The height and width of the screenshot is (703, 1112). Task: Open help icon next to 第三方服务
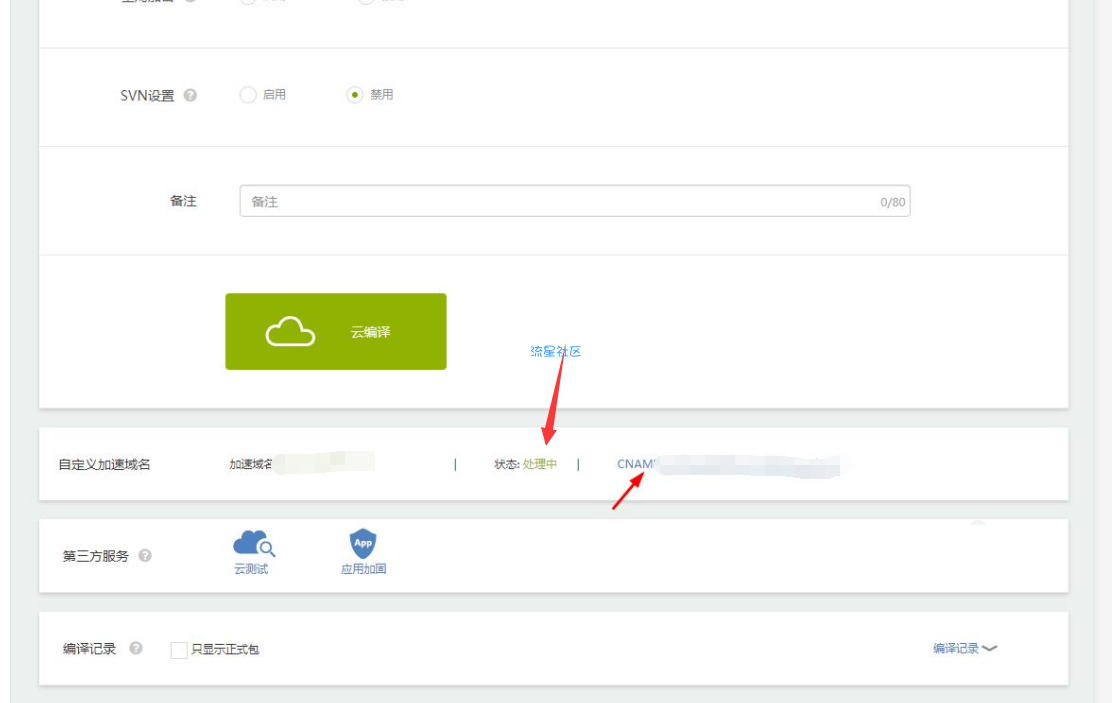pos(145,555)
